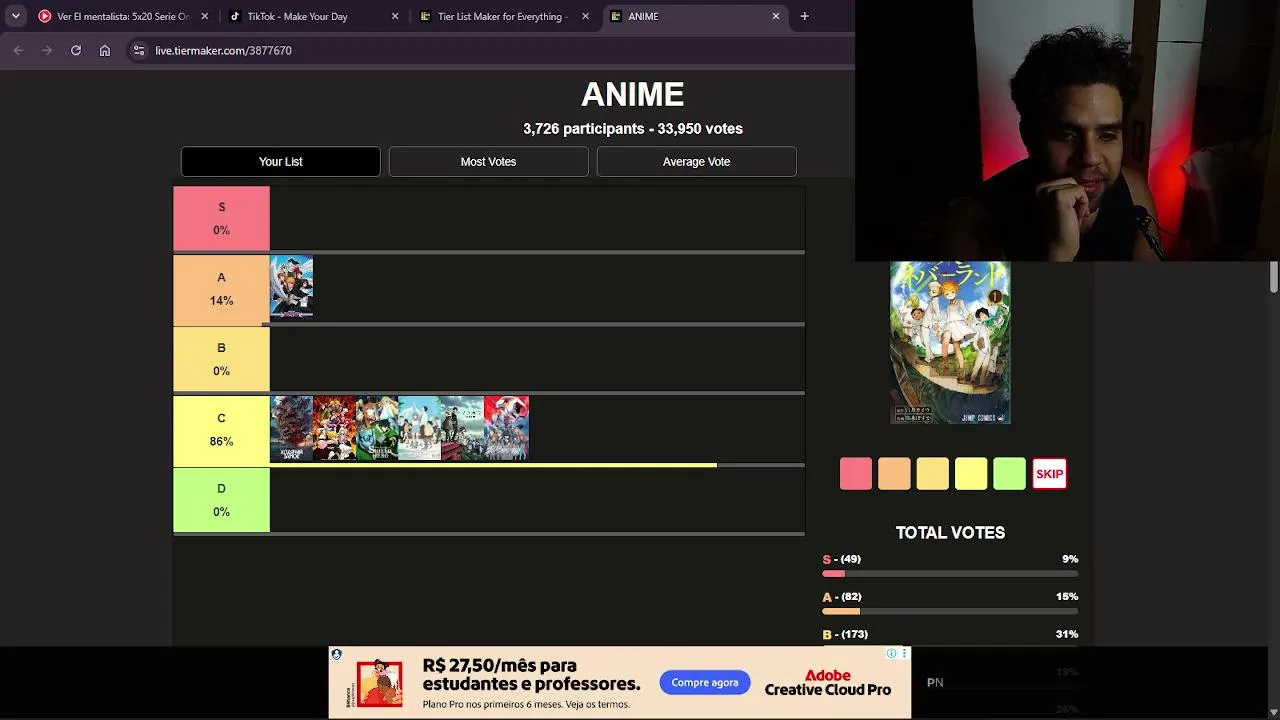The image size is (1280, 720).
Task: Vote C tier with the yellow swatch
Action: click(971, 474)
